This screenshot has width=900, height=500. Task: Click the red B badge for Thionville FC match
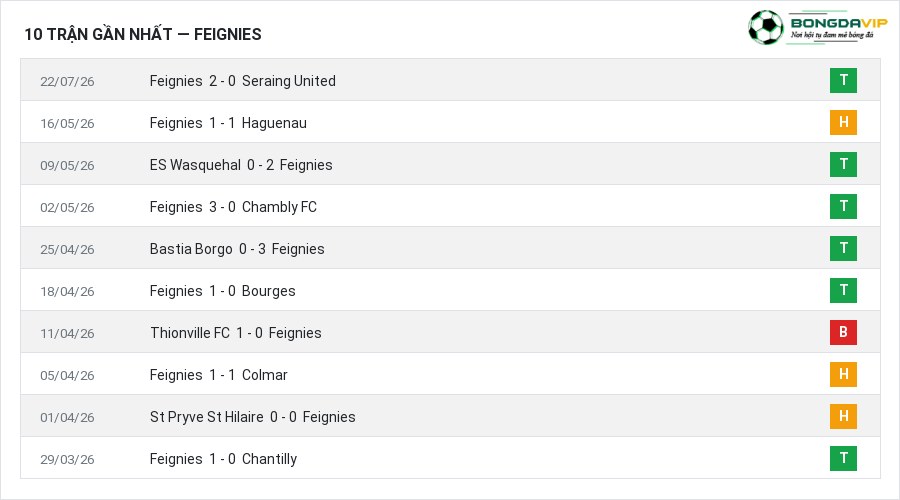843,332
